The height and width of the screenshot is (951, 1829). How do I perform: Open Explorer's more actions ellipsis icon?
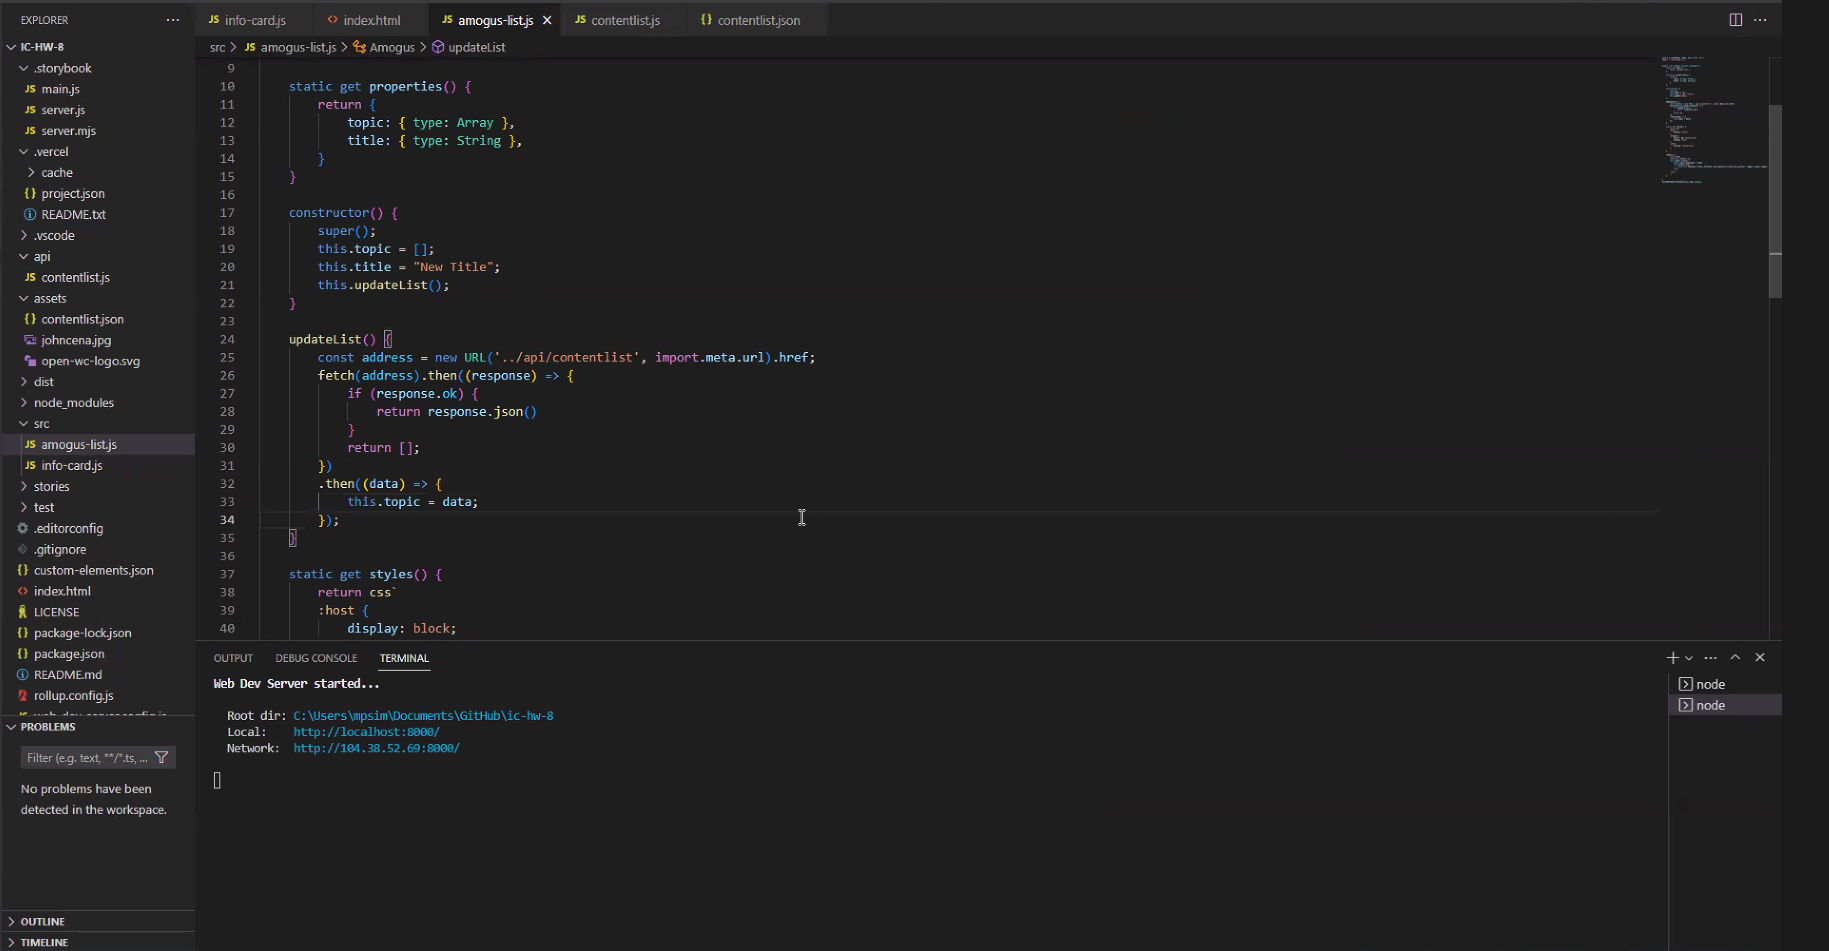tap(173, 19)
